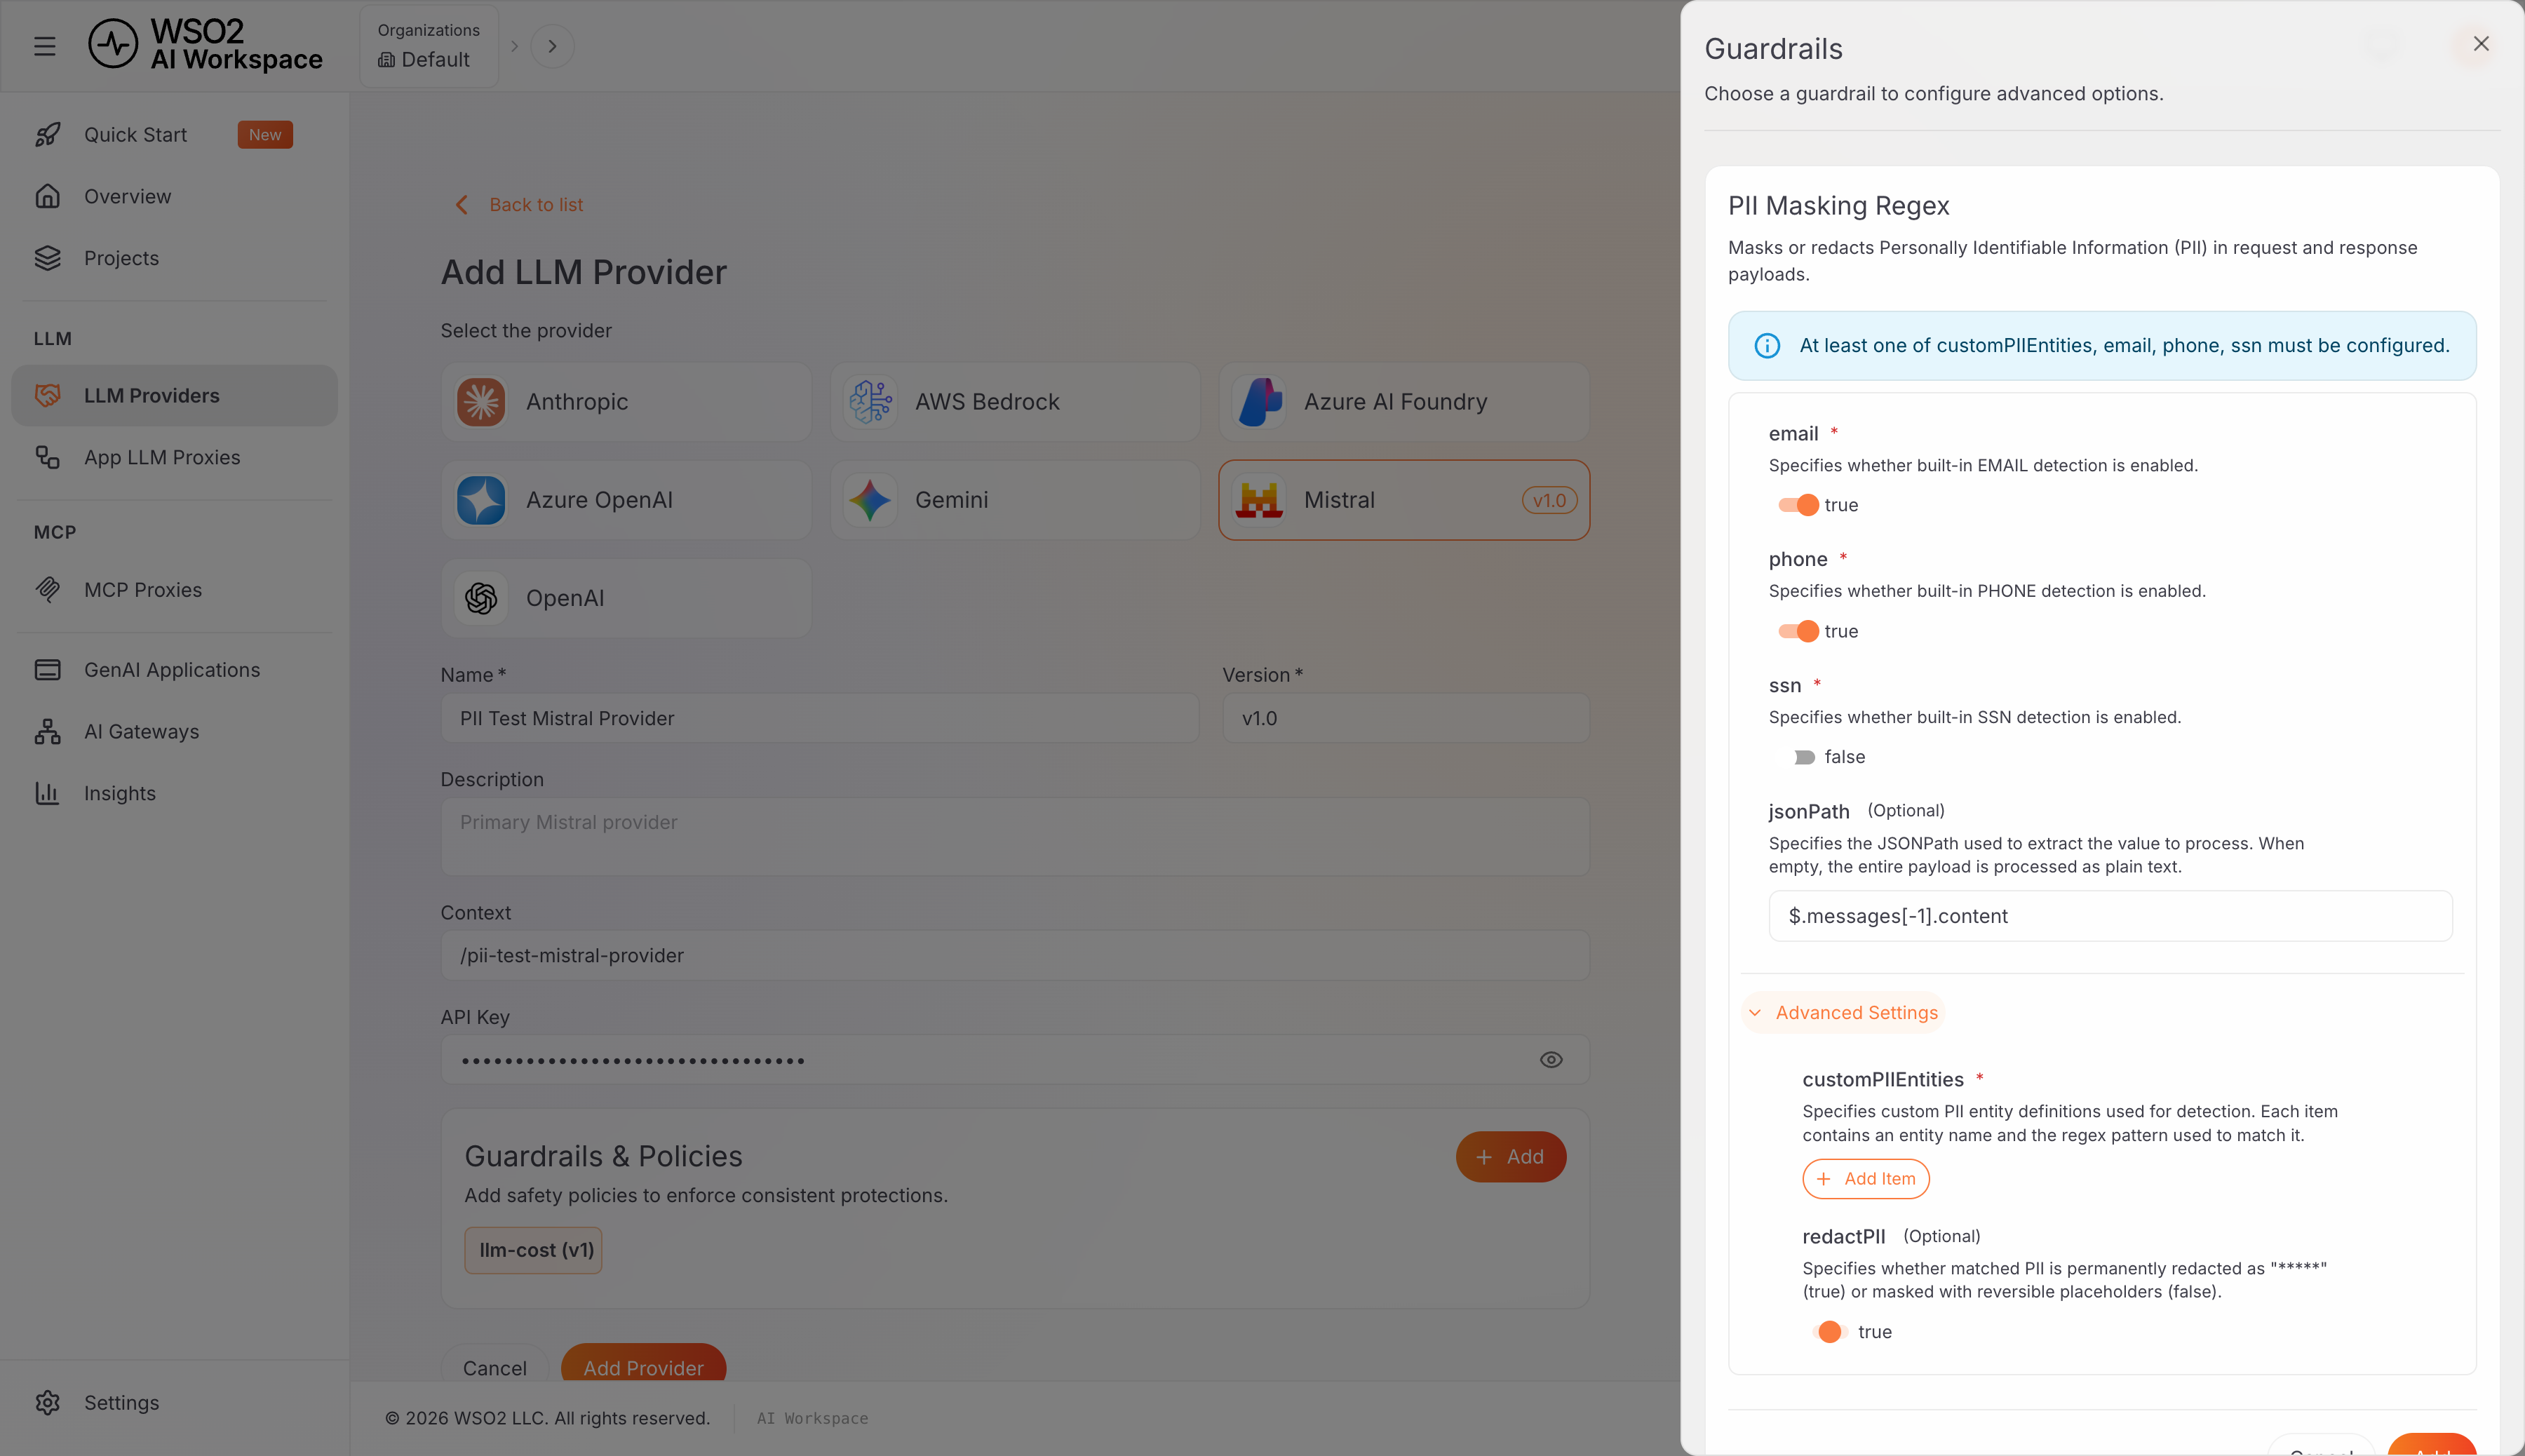
Task: Close the Guardrails panel
Action: pyautogui.click(x=2481, y=44)
